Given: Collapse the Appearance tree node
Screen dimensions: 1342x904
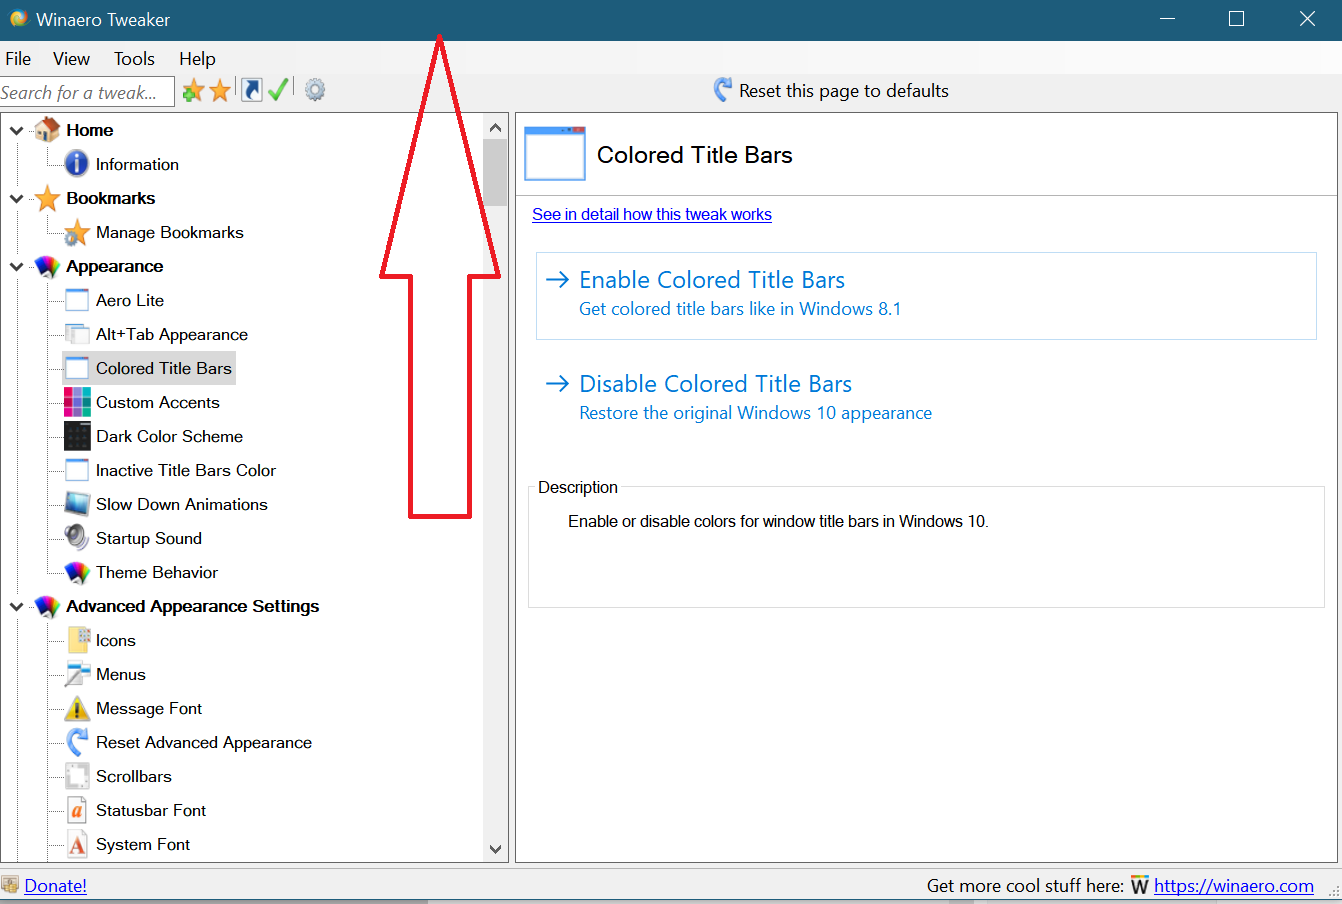Looking at the screenshot, I should [16, 266].
